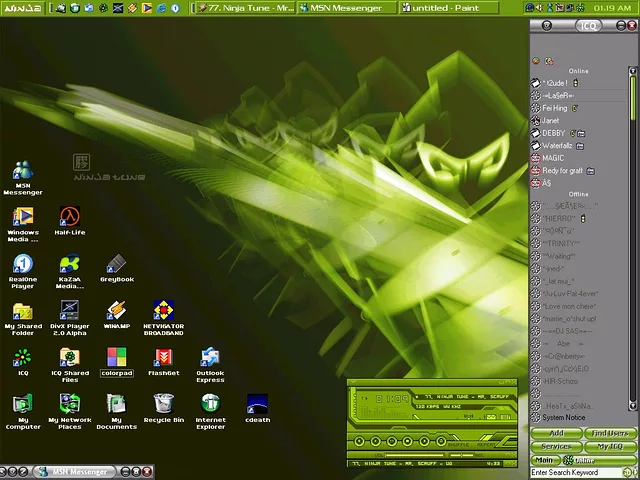The image size is (640, 480).
Task: Open the Netvigator Broadband icon
Action: point(164,318)
